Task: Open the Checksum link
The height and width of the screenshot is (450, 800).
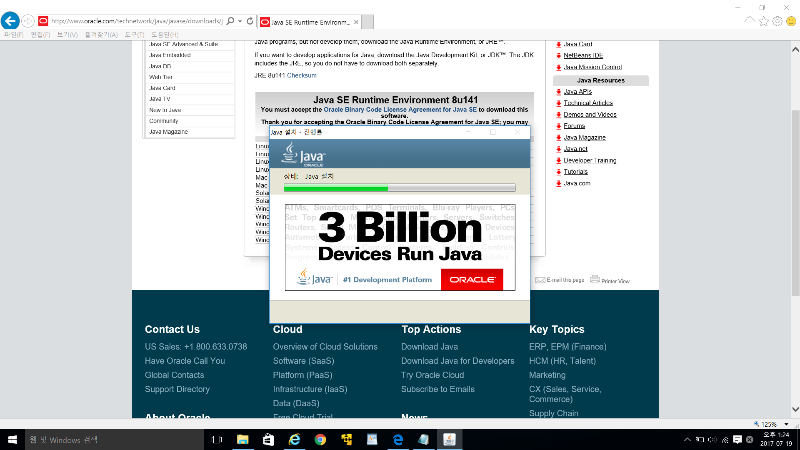Action: point(302,75)
